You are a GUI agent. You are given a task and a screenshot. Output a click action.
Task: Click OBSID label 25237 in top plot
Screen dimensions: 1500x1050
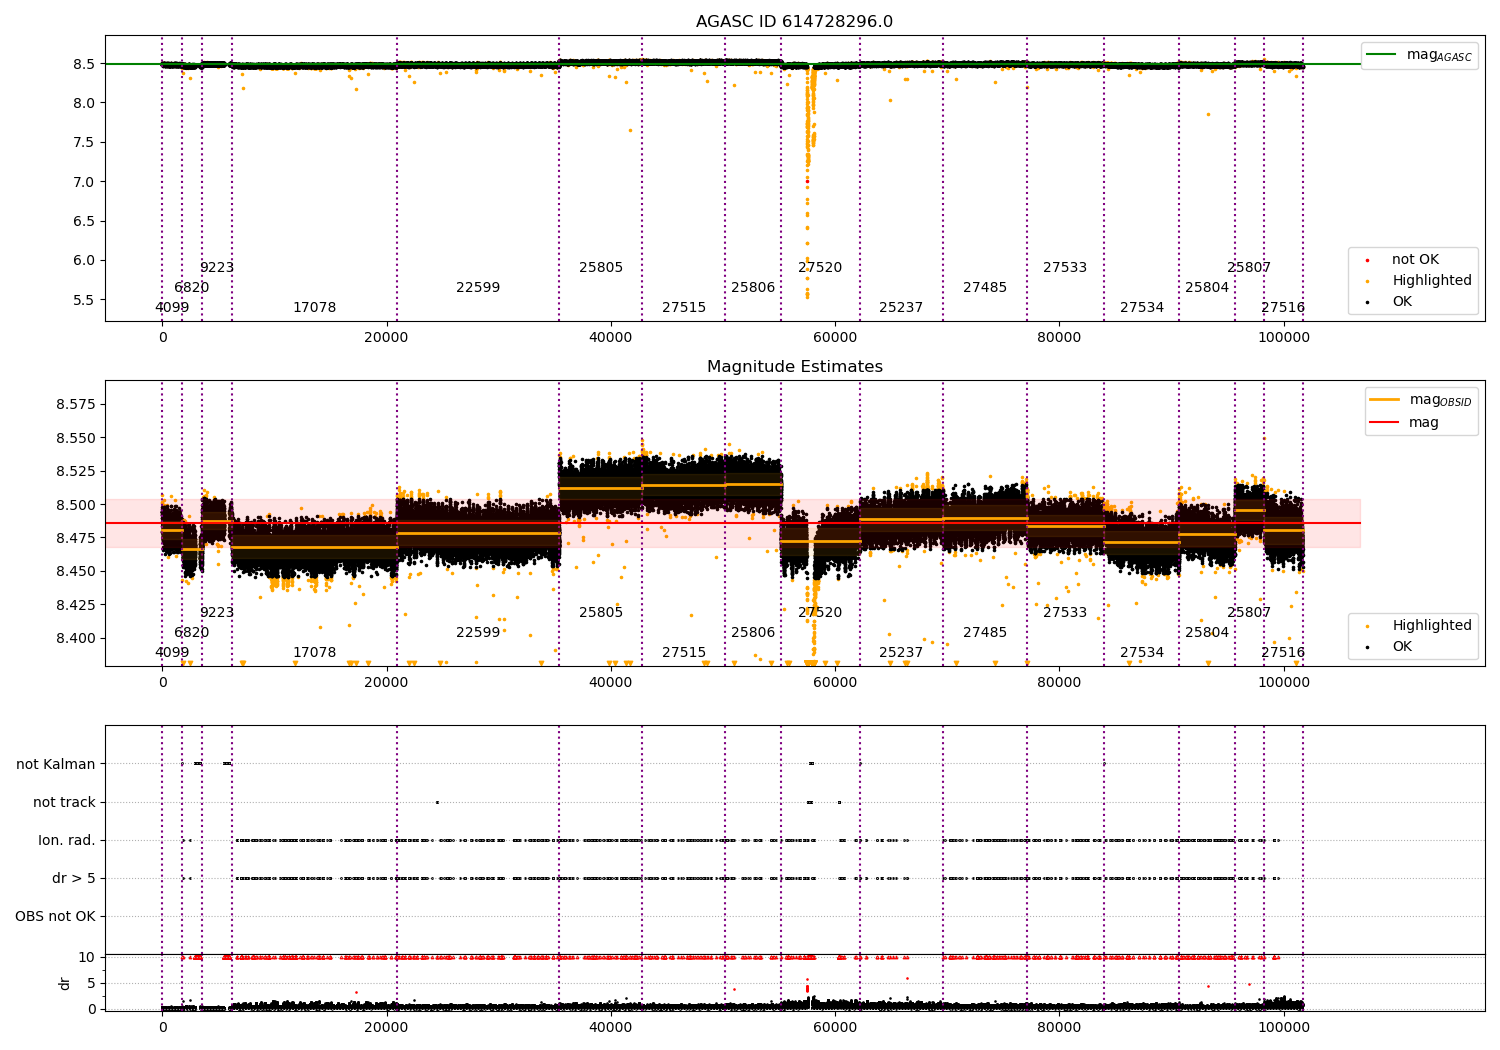[901, 308]
